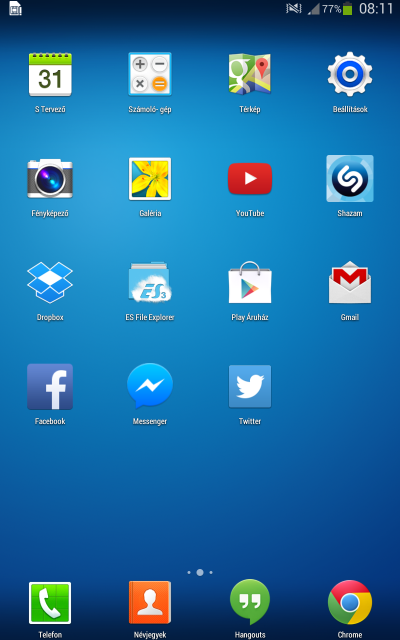Viewport: 400px width, 640px height.
Task: Tap the SIM card notification icon
Action: 16,9
